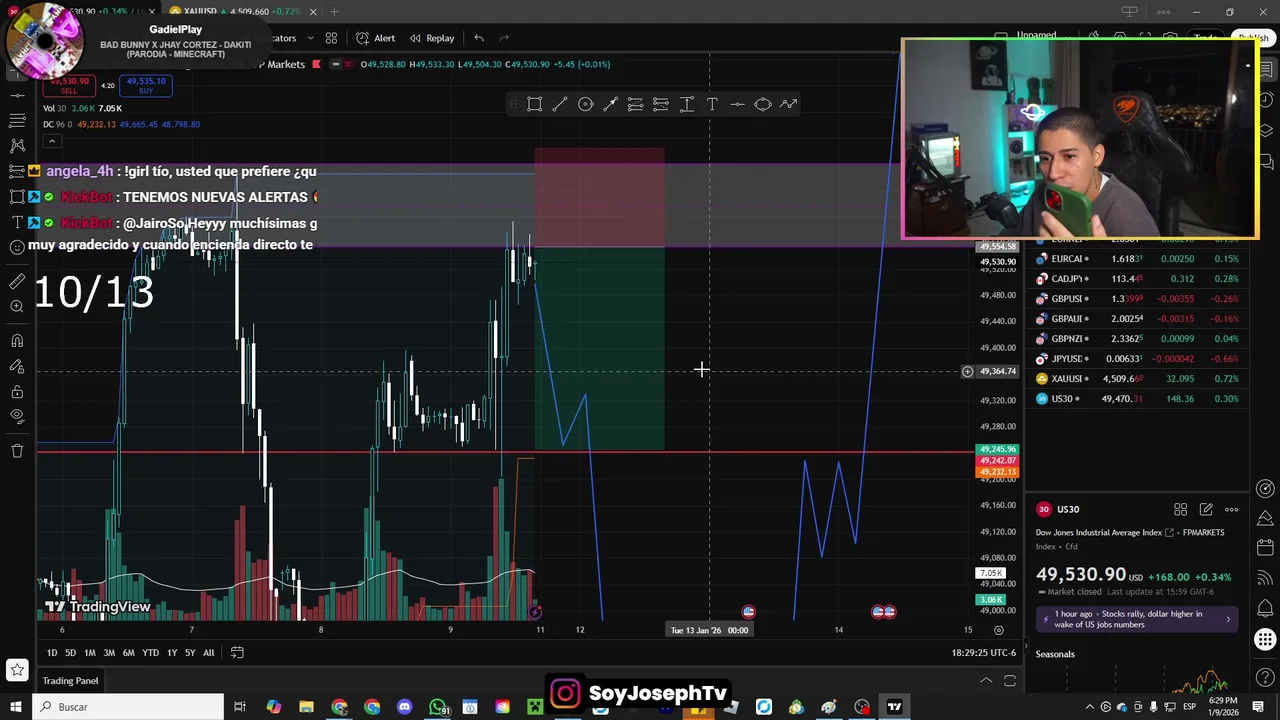Open US30 details grid view icon
The image size is (1280, 720).
click(x=1180, y=509)
